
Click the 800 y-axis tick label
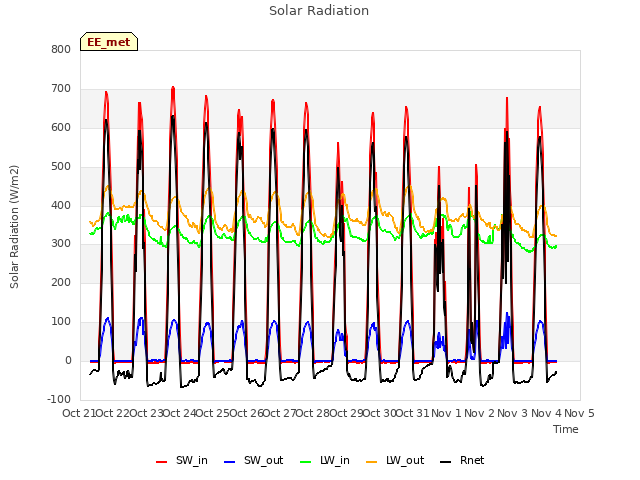click(x=61, y=49)
